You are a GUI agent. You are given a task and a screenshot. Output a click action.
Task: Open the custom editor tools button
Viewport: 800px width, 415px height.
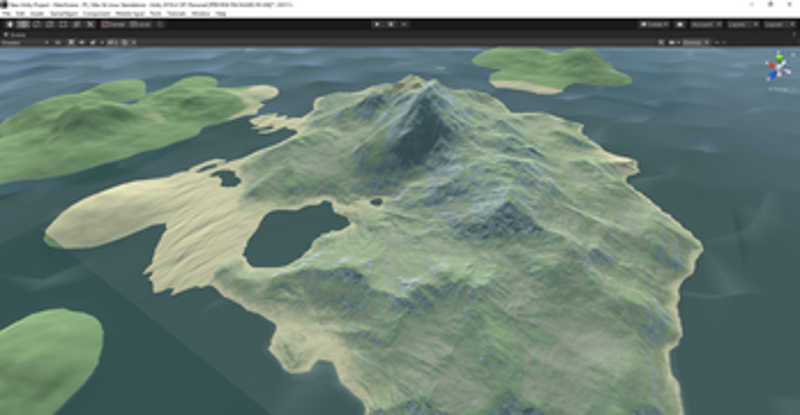pos(90,25)
